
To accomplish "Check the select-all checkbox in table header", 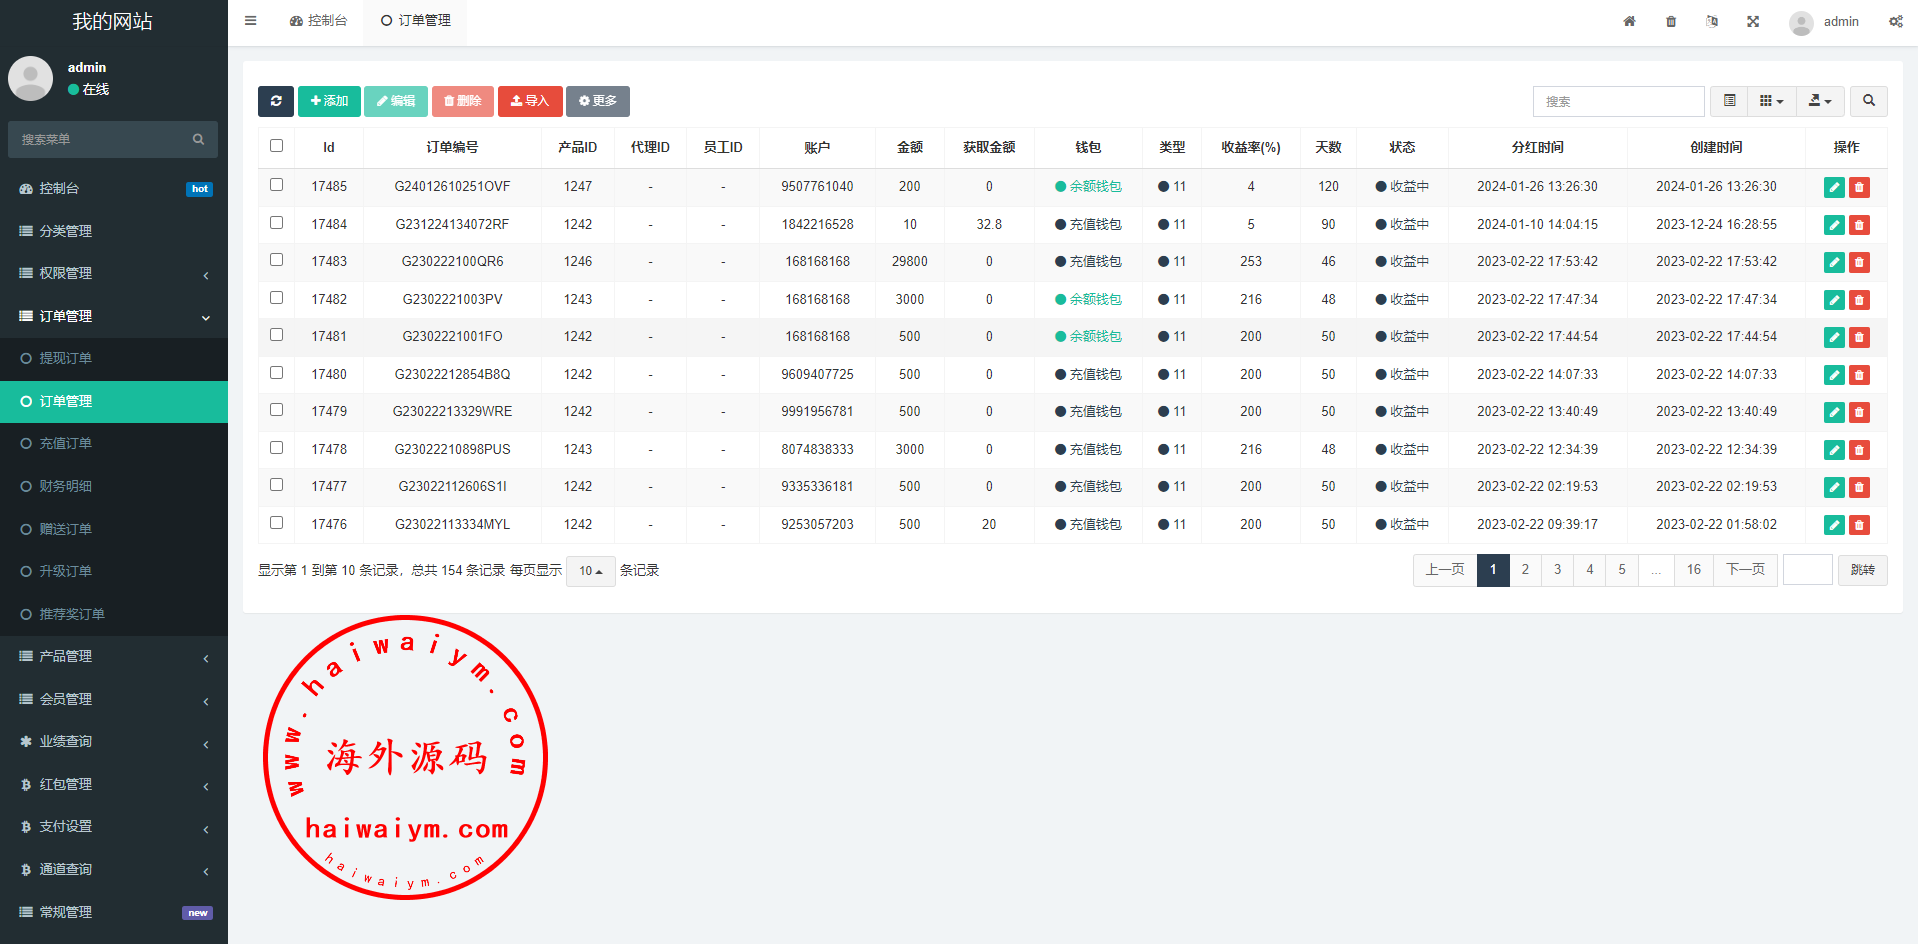I will pos(277,146).
